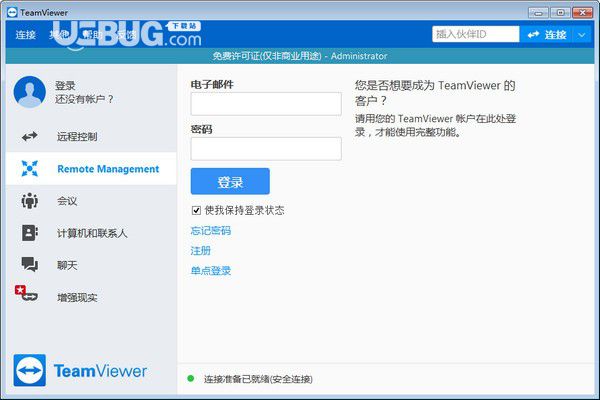Click the Remote Management icon in sidebar
This screenshot has width=600, height=400.
[29, 168]
